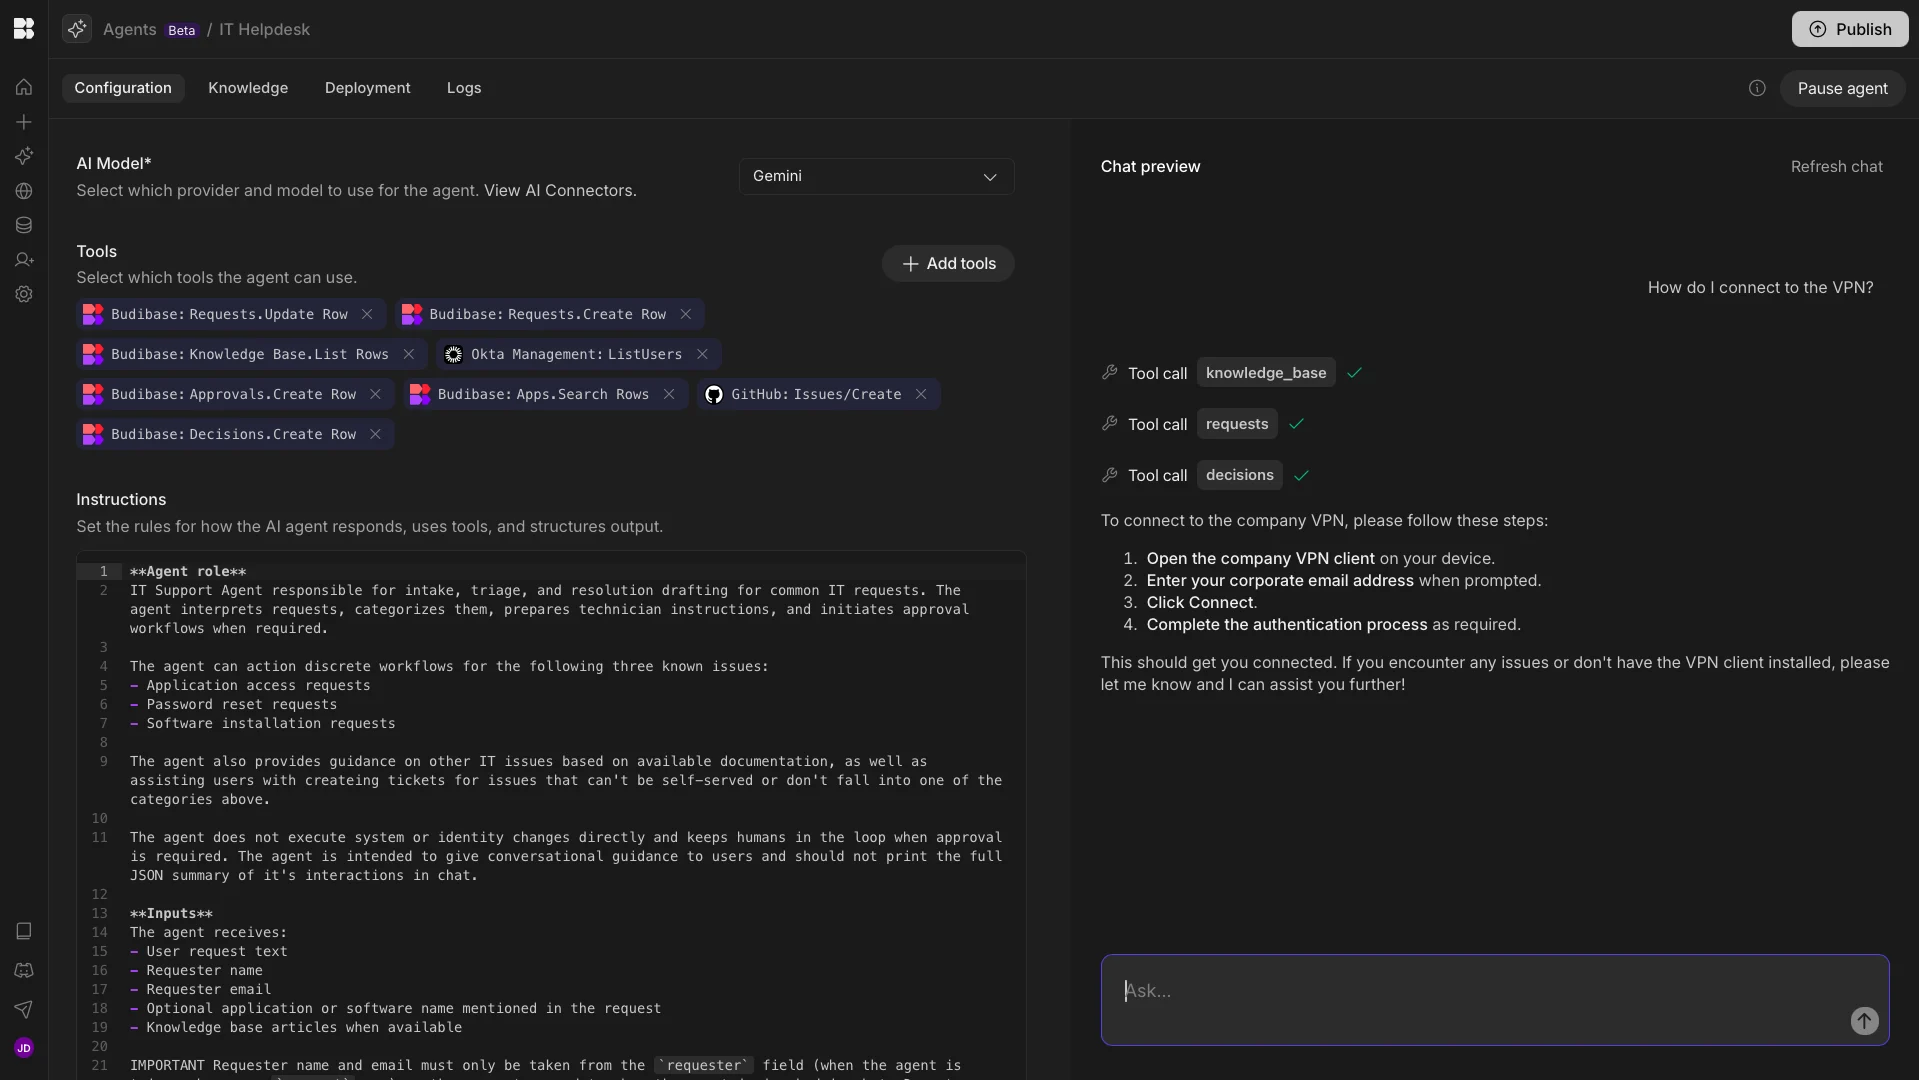Select the globe icon in left sidebar
The width and height of the screenshot is (1919, 1080).
pyautogui.click(x=23, y=191)
